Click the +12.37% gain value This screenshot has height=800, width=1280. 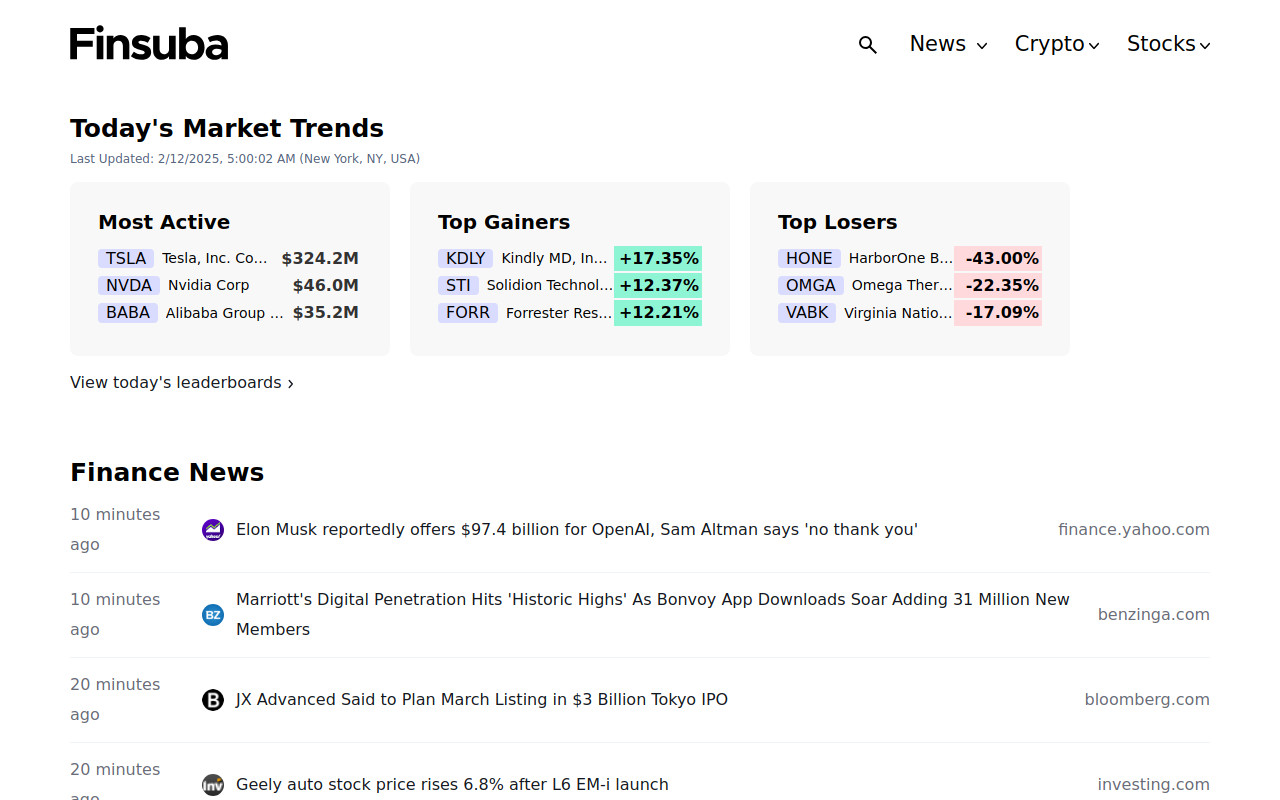[658, 285]
